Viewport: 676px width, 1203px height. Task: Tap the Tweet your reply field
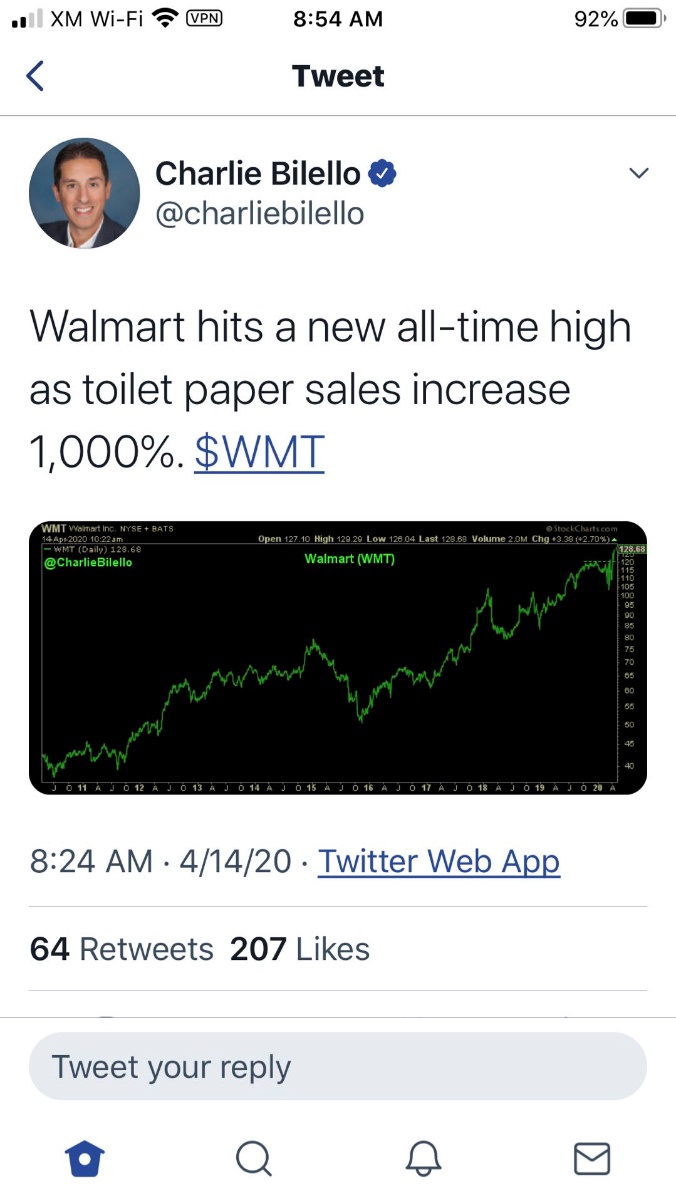(x=337, y=1067)
